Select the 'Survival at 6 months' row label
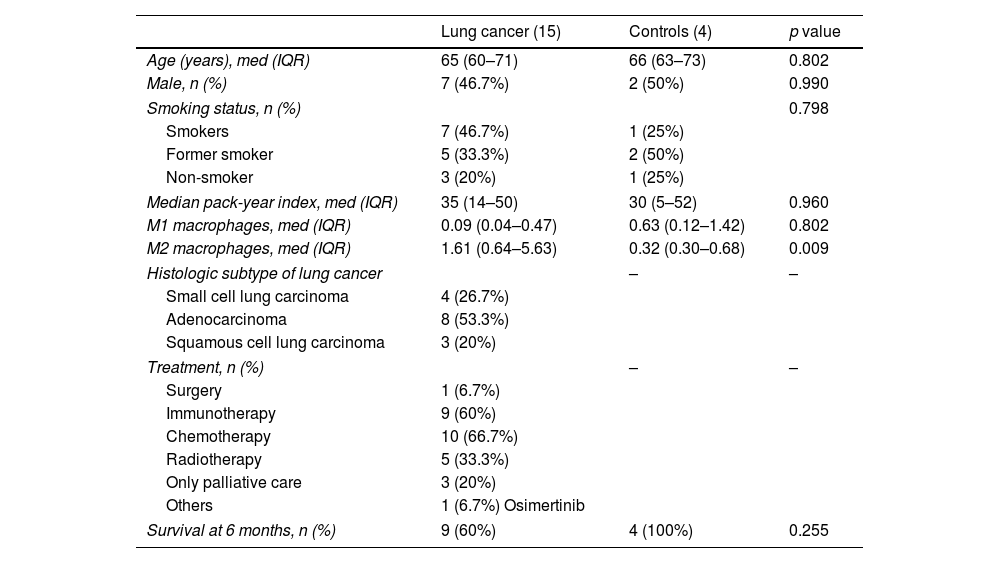Screen dimensions: 1000x563 tap(241, 530)
